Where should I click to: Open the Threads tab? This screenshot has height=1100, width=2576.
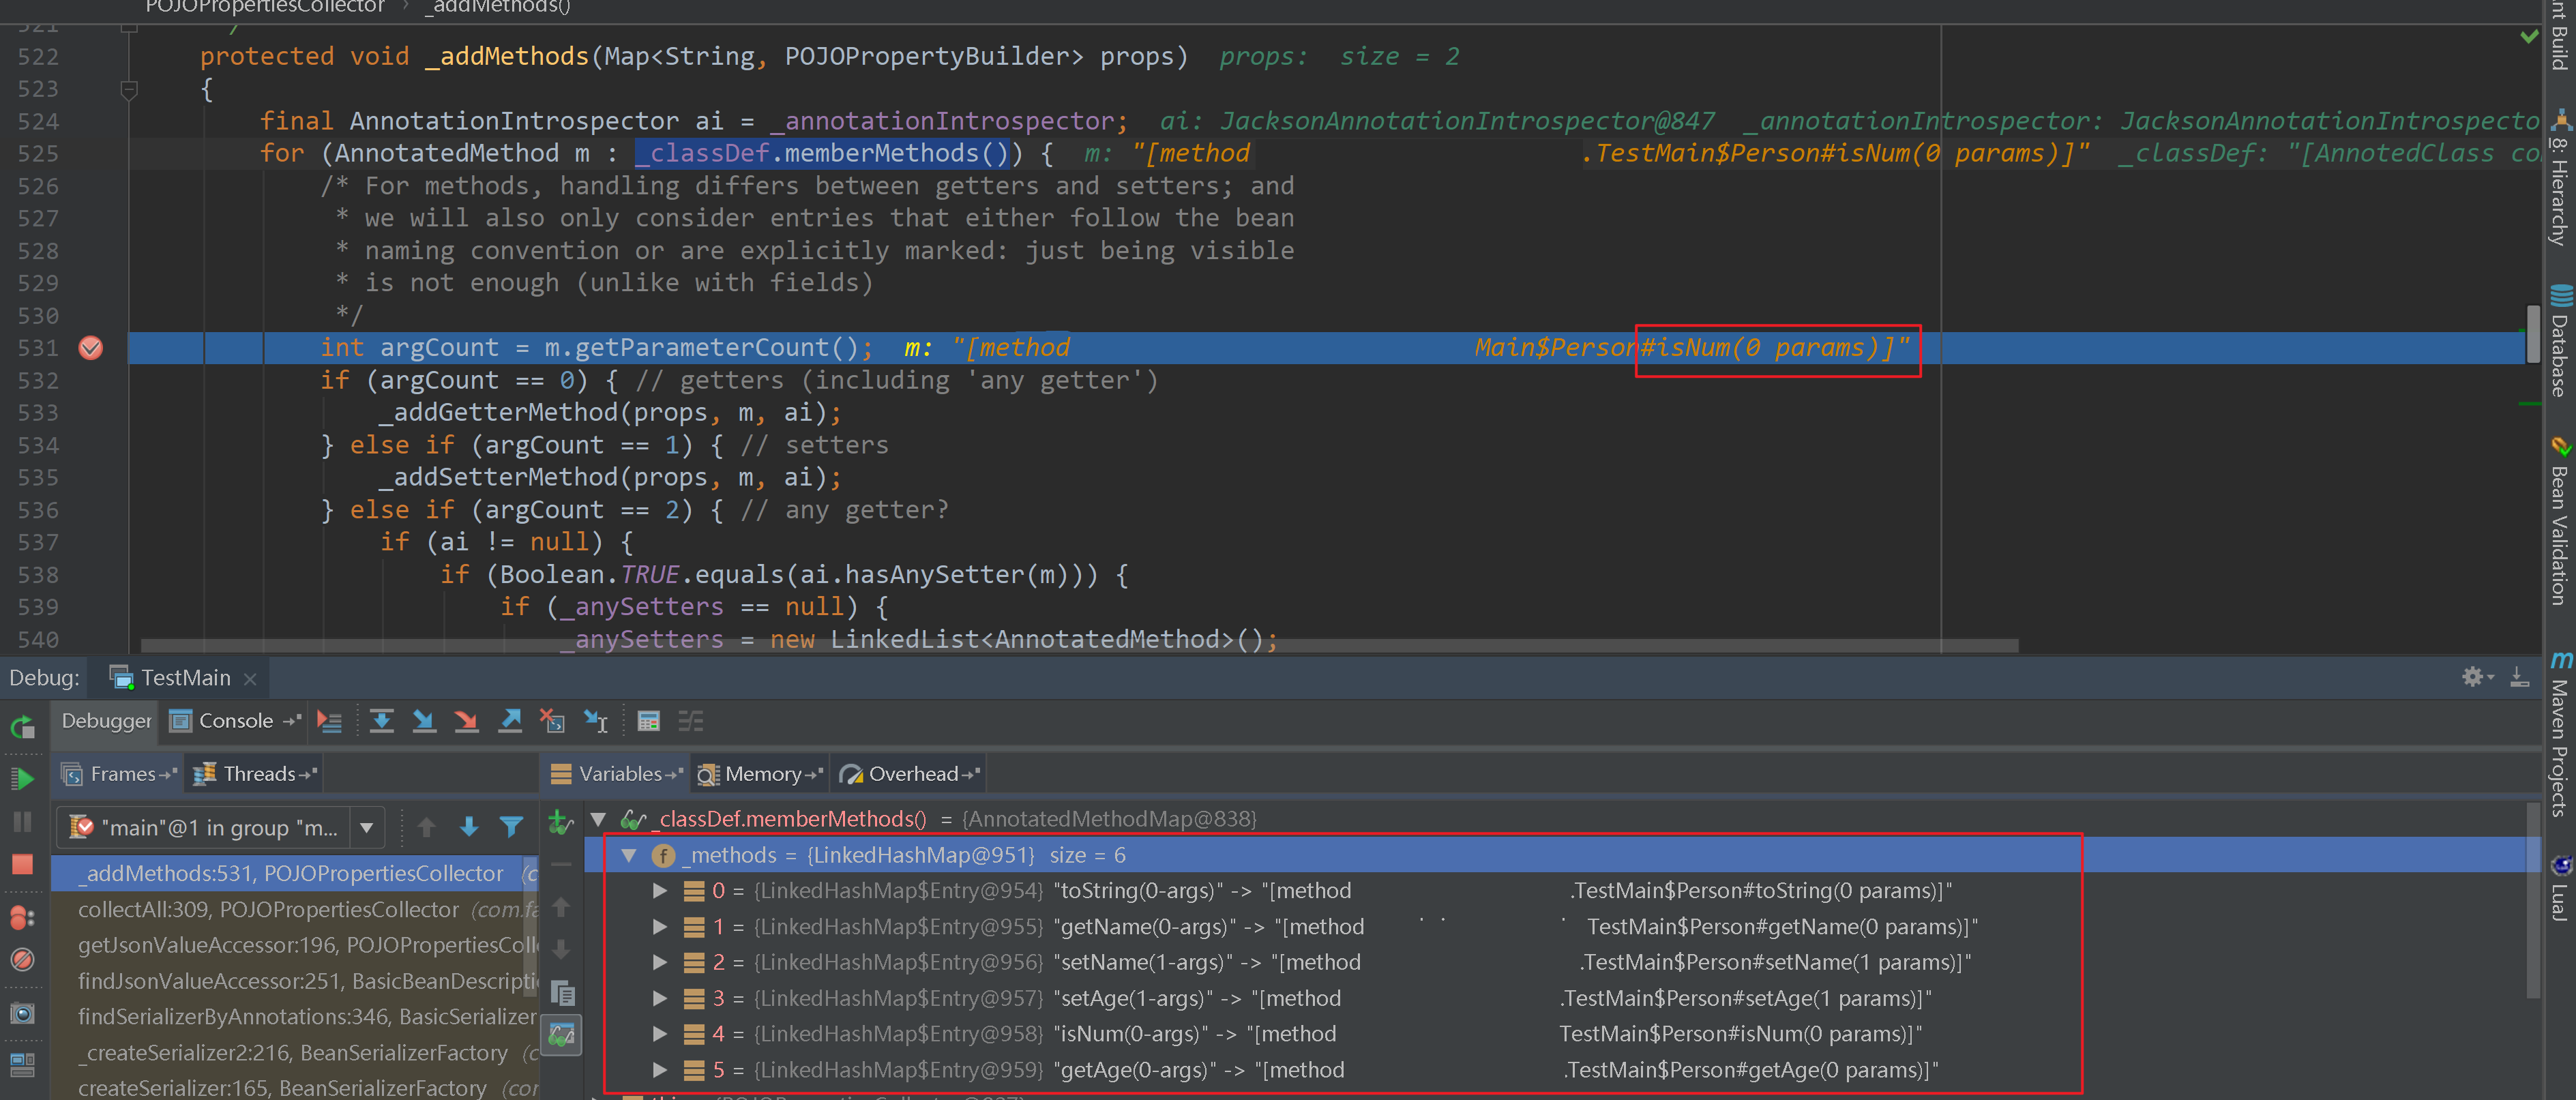[255, 774]
